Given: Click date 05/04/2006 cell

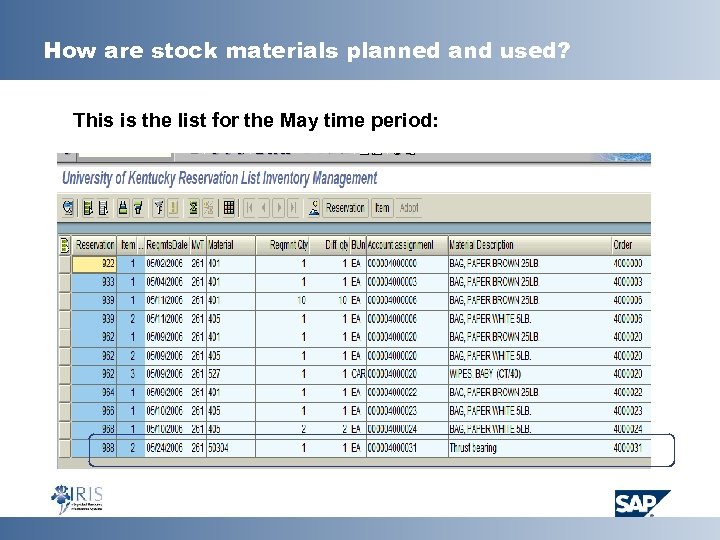Looking at the screenshot, I should pos(164,282).
